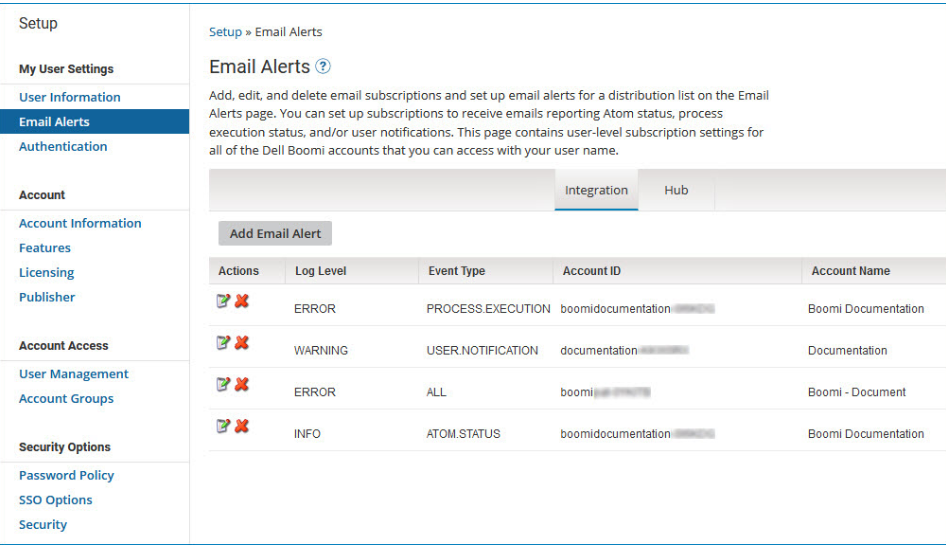Image resolution: width=946 pixels, height=547 pixels.
Task: Edit the USER.NOTIFICATION warning alert
Action: [223, 342]
